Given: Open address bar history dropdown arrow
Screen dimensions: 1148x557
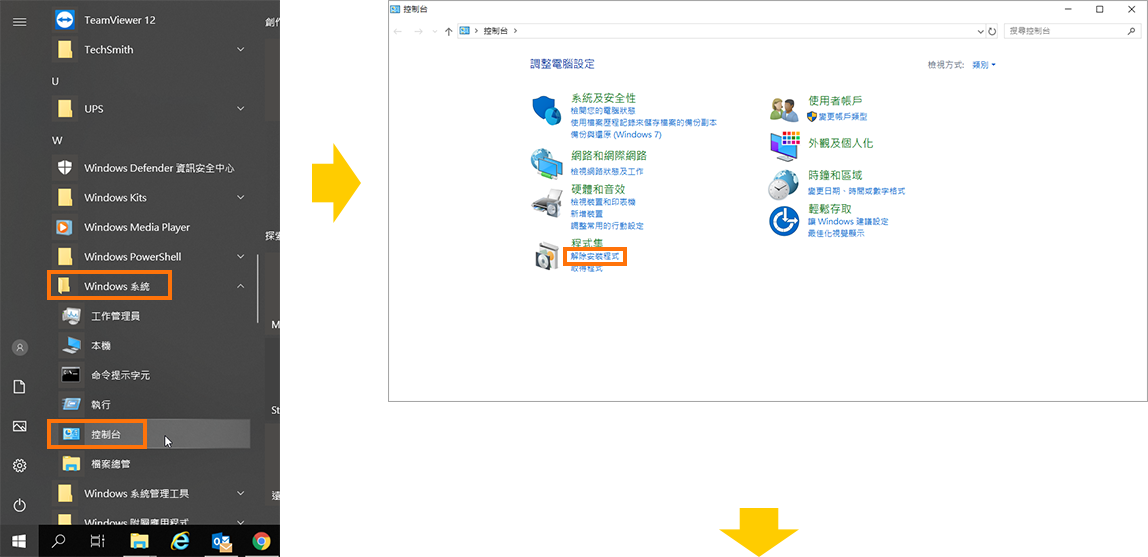Looking at the screenshot, I should [x=981, y=31].
